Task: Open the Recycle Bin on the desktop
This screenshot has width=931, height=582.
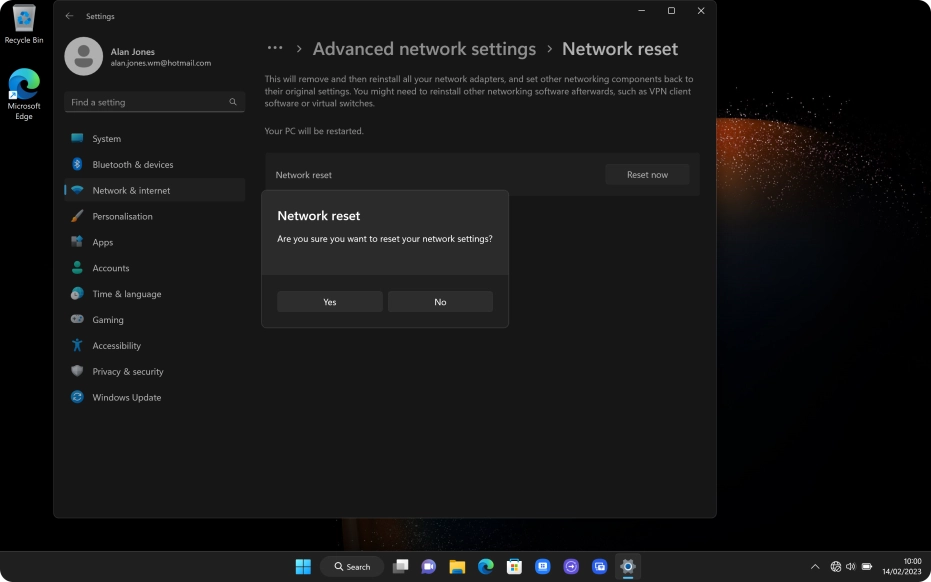Action: click(x=23, y=20)
